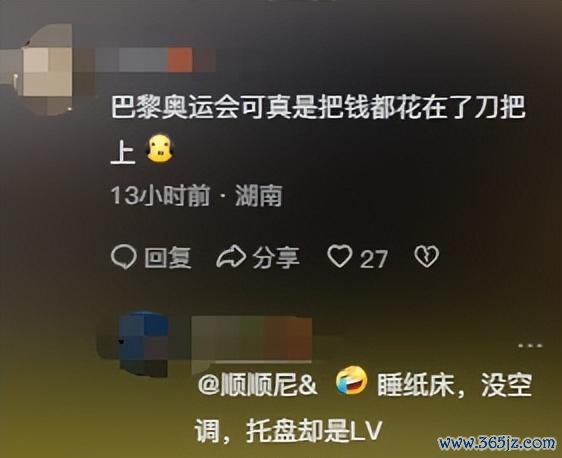Viewport: 562px width, 458px height.
Task: Open the blue avatar of second commenter
Action: point(143,345)
